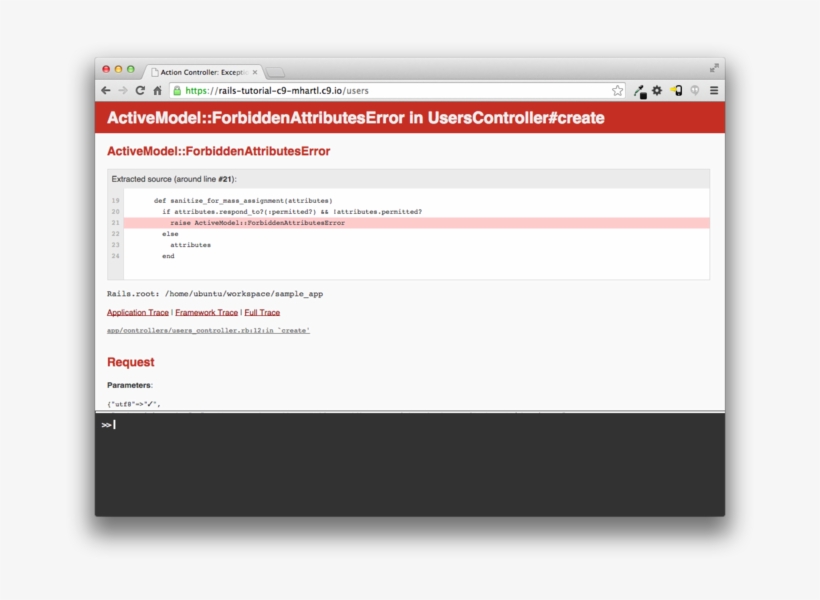Open users_controller.rb:12 trace line

point(208,330)
